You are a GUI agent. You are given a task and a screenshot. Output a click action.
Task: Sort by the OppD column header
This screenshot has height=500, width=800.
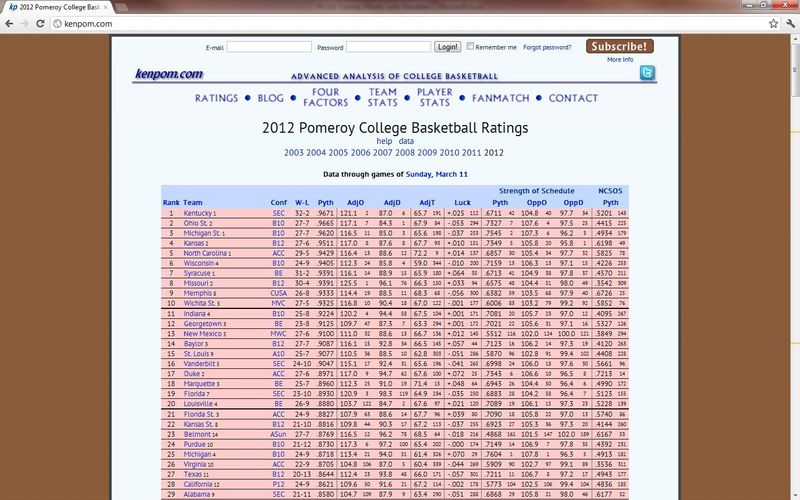point(573,203)
